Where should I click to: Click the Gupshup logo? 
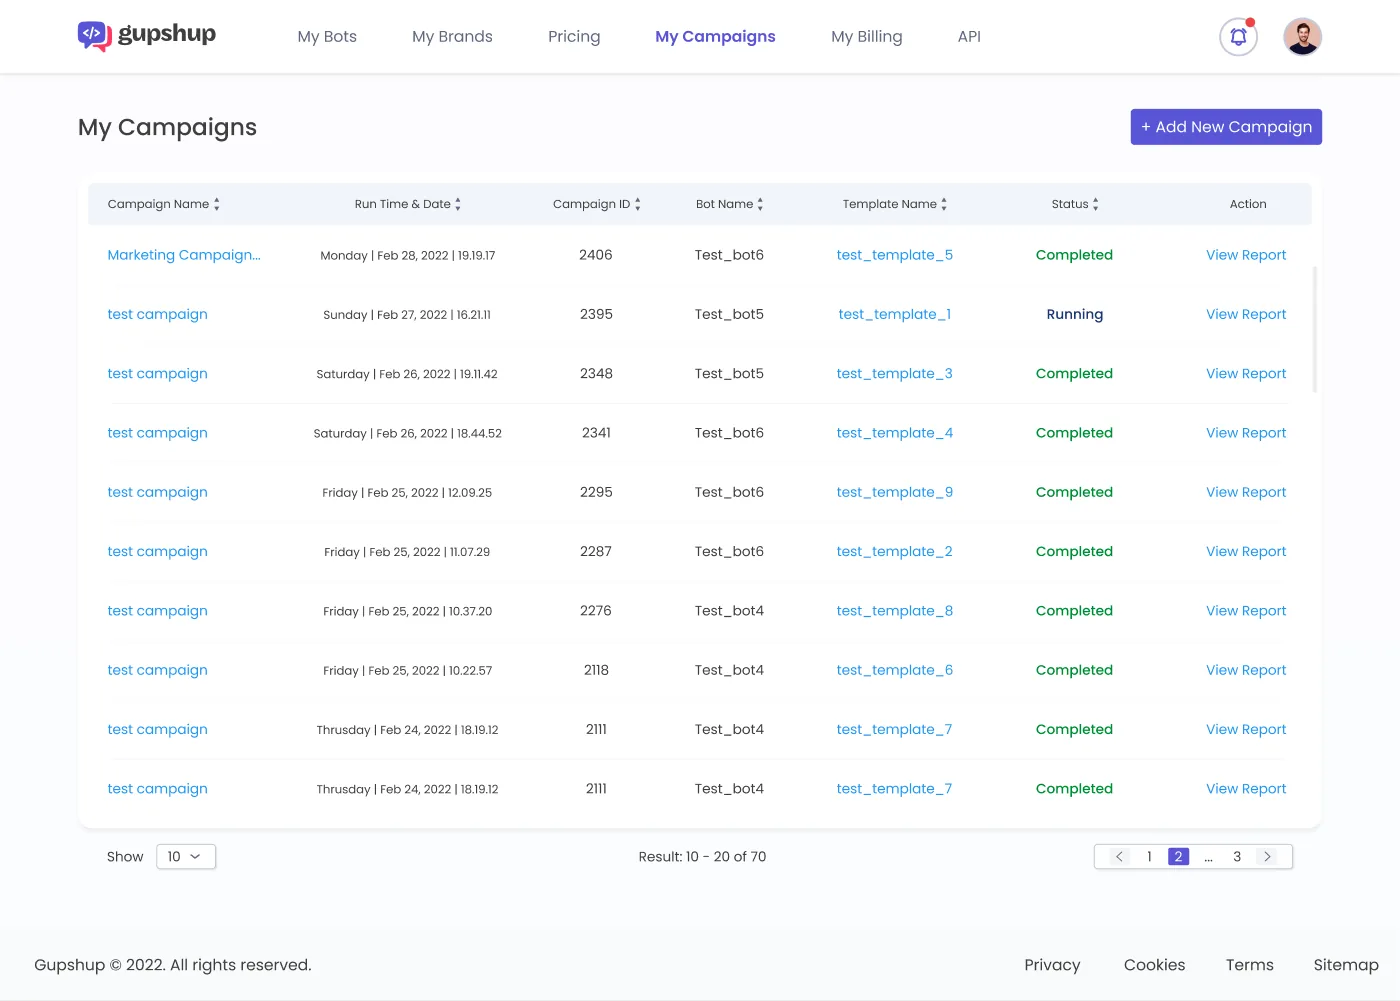point(147,35)
